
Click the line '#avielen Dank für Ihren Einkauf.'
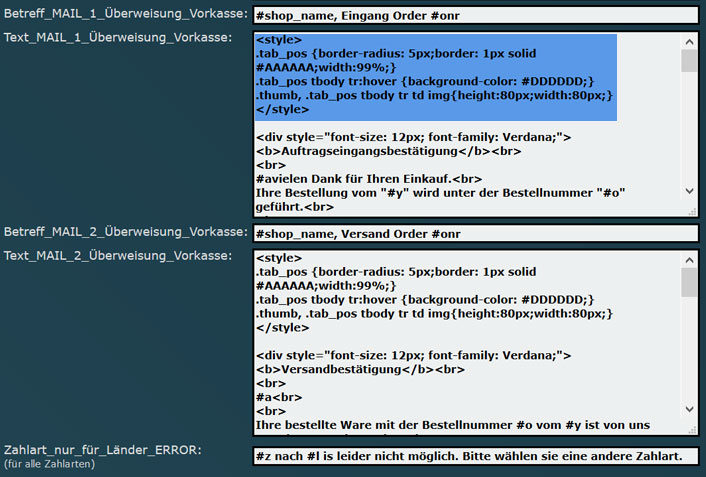tap(369, 179)
